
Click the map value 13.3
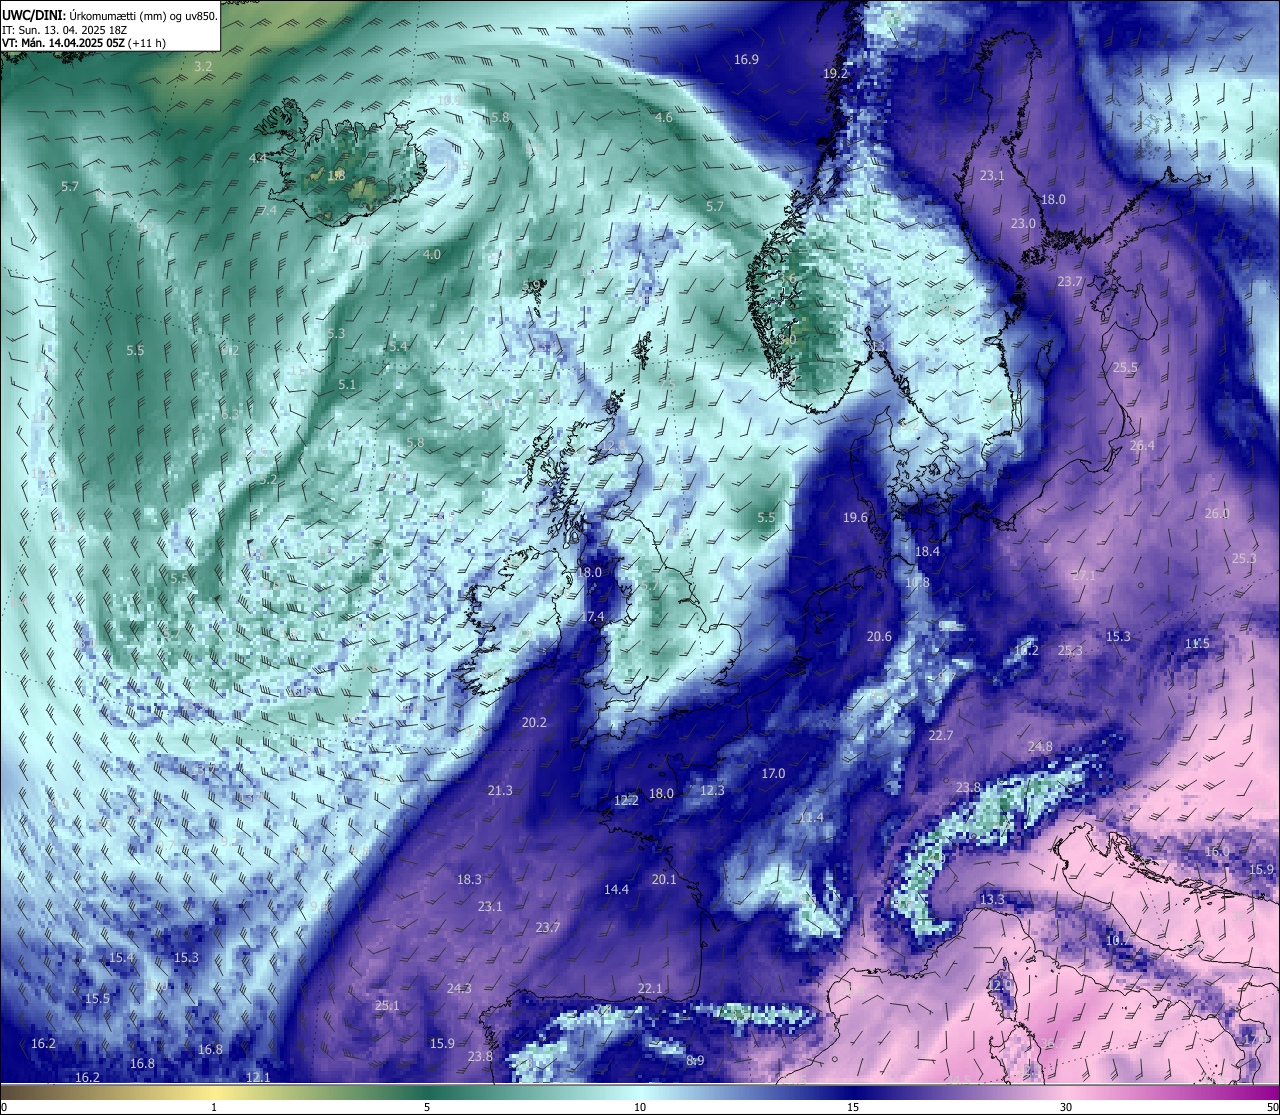click(x=992, y=900)
